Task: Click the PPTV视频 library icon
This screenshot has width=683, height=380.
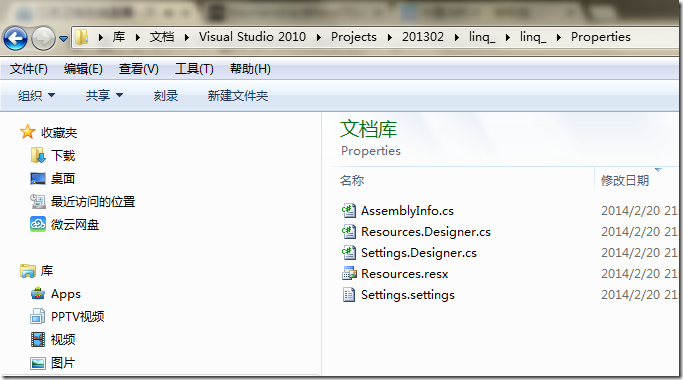Action: [38, 316]
